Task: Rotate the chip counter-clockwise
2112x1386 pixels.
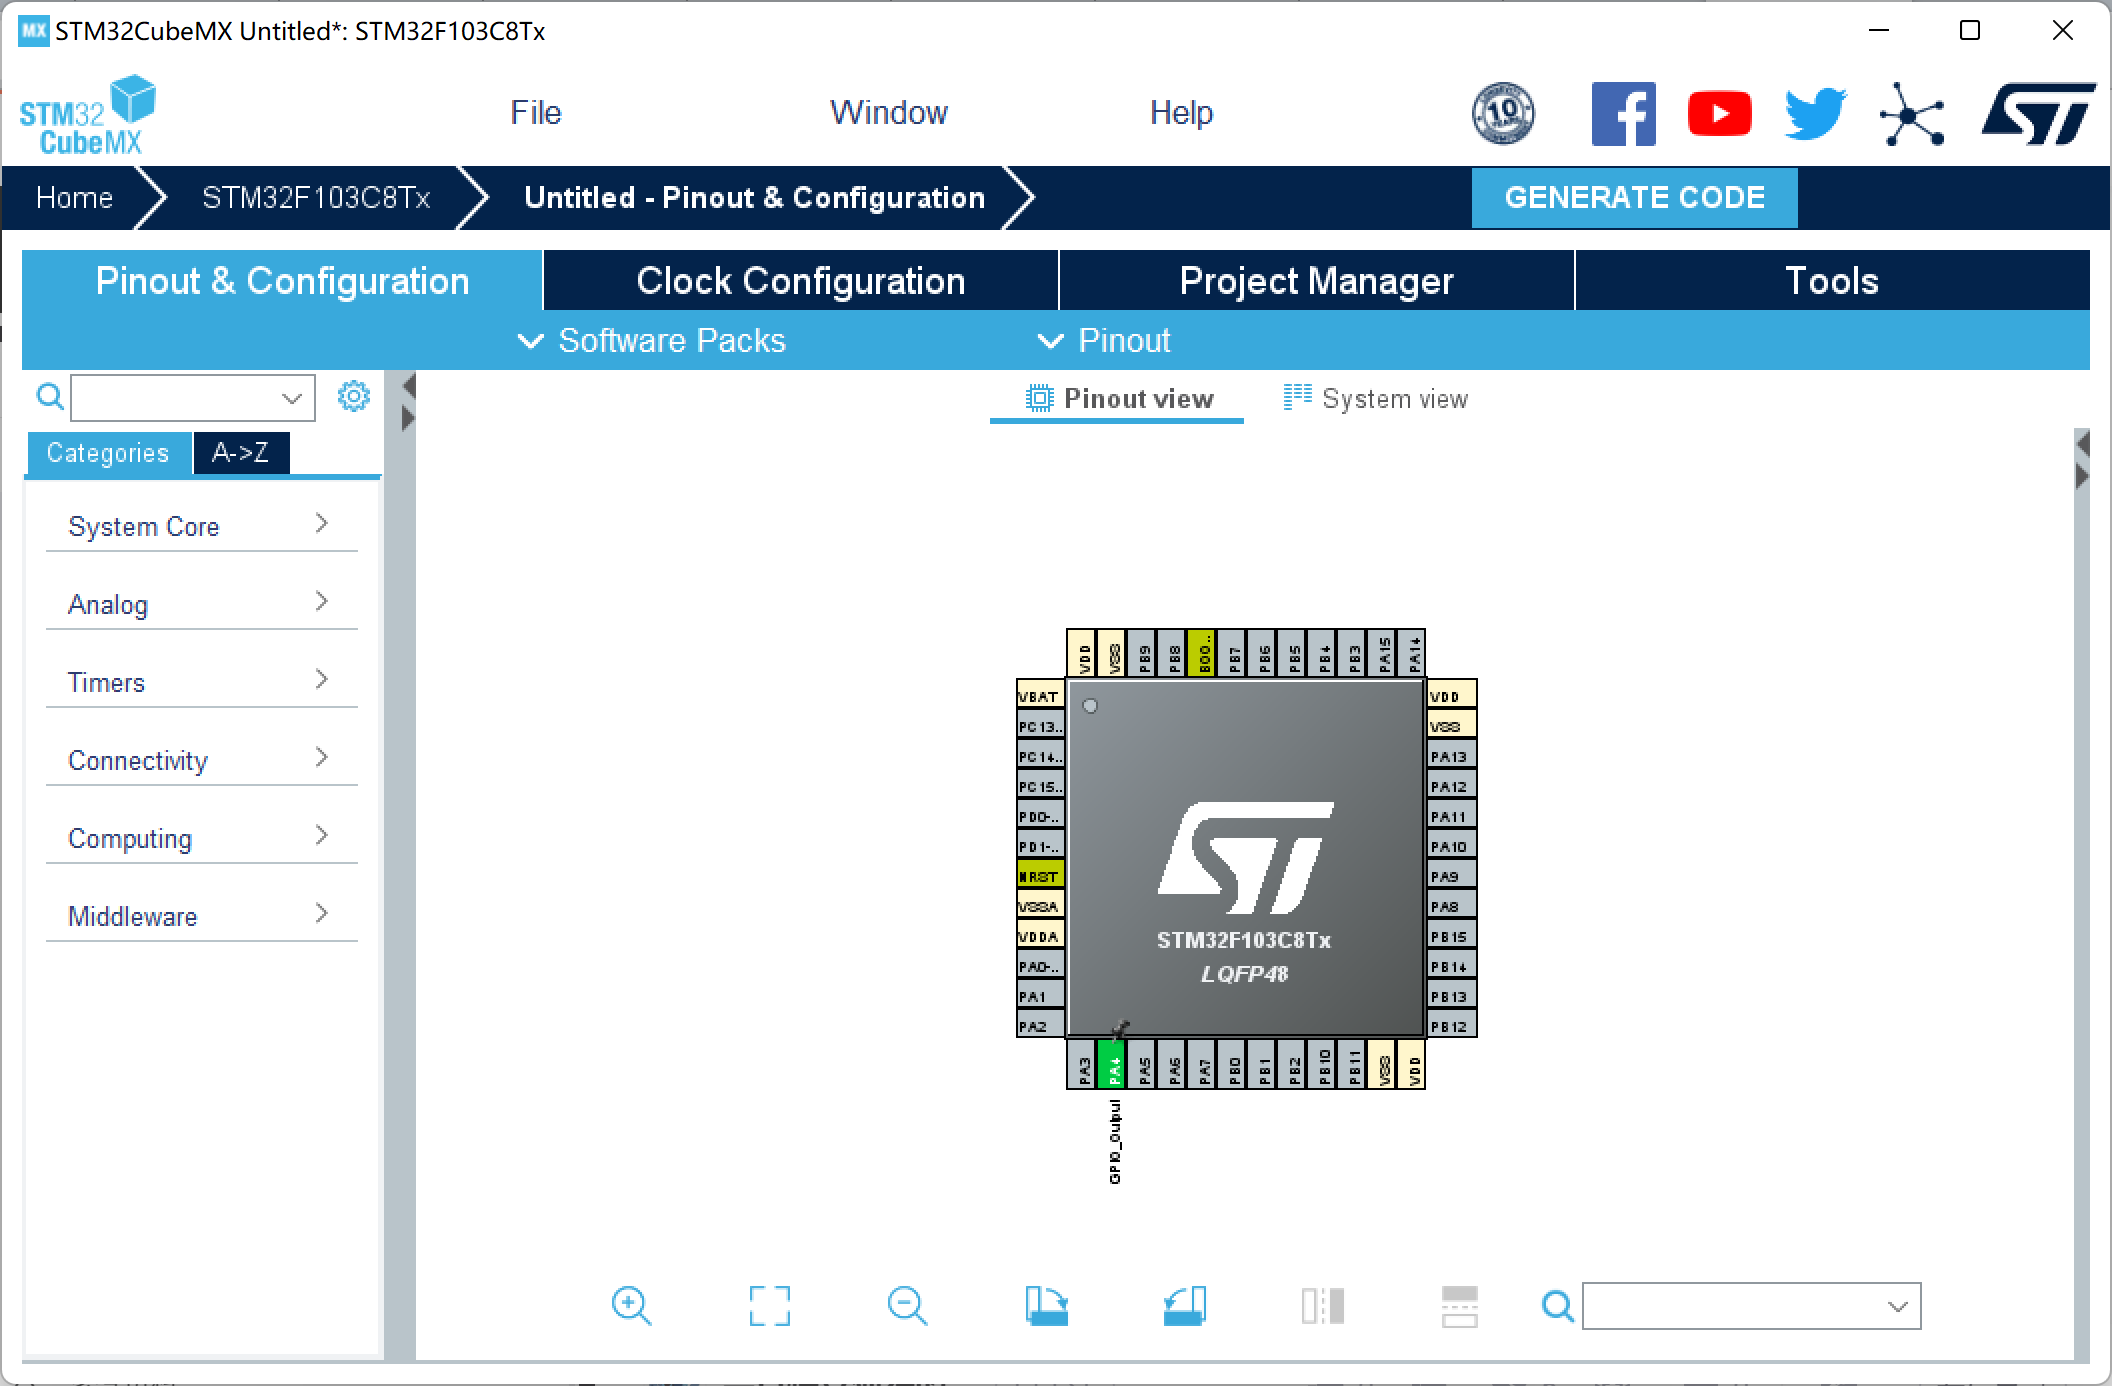Action: 1184,1306
